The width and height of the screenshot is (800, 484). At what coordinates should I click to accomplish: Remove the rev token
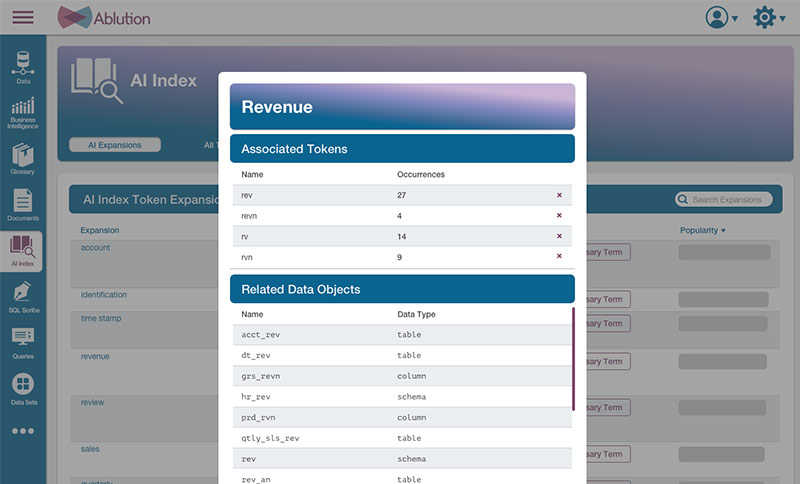[x=559, y=195]
